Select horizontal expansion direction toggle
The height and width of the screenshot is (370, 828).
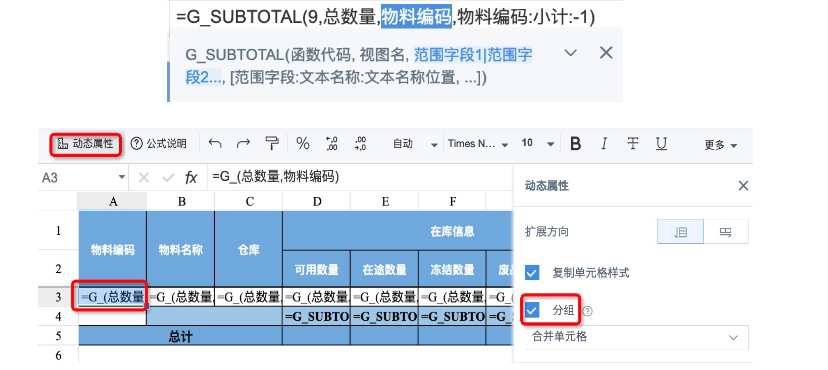point(726,232)
